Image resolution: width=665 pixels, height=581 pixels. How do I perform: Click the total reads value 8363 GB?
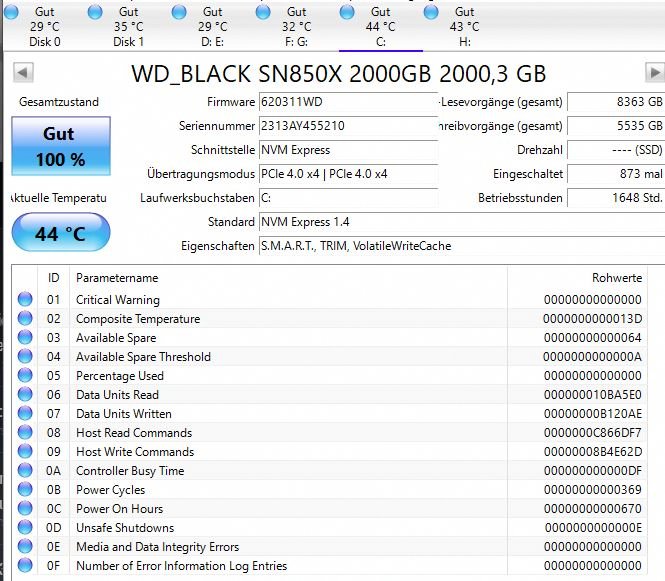point(616,102)
